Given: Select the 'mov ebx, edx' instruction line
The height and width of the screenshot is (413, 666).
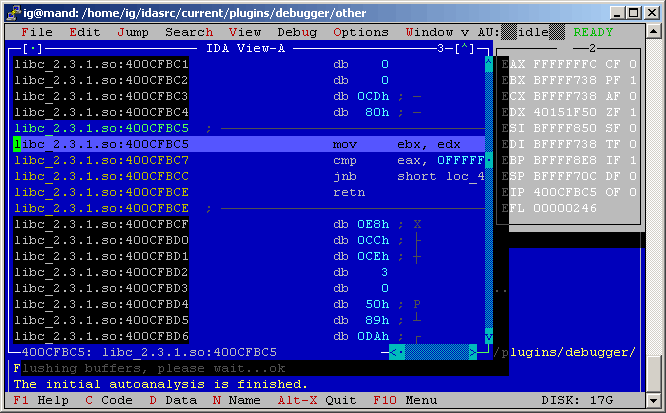Looking at the screenshot, I should (249, 144).
